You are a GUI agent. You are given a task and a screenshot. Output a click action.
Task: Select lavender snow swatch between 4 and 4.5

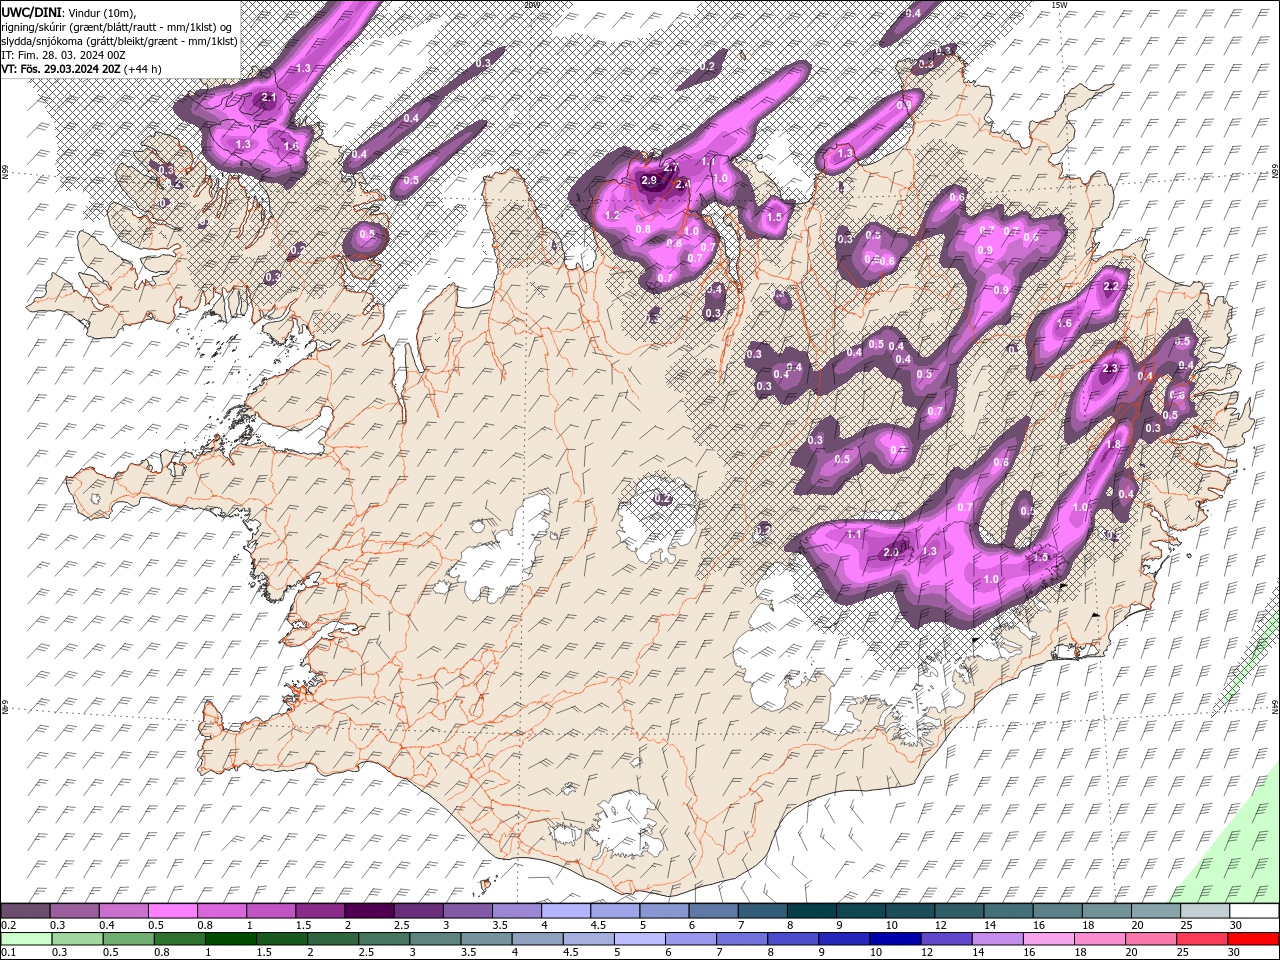pos(566,911)
